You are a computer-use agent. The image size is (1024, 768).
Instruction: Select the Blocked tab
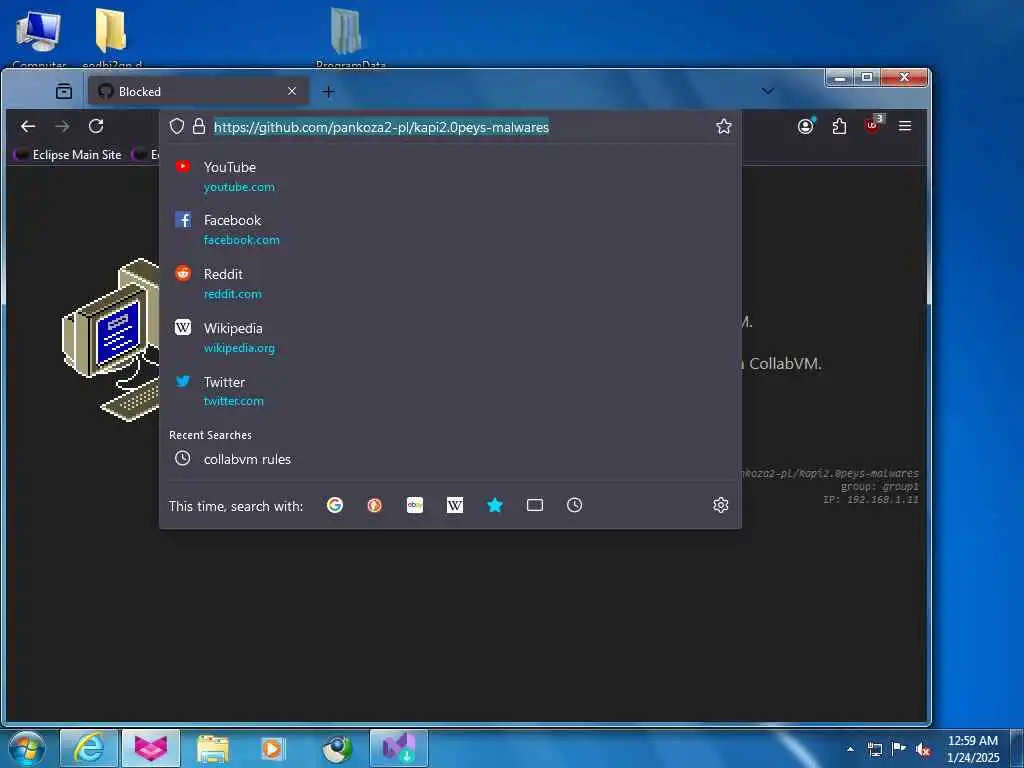(198, 91)
